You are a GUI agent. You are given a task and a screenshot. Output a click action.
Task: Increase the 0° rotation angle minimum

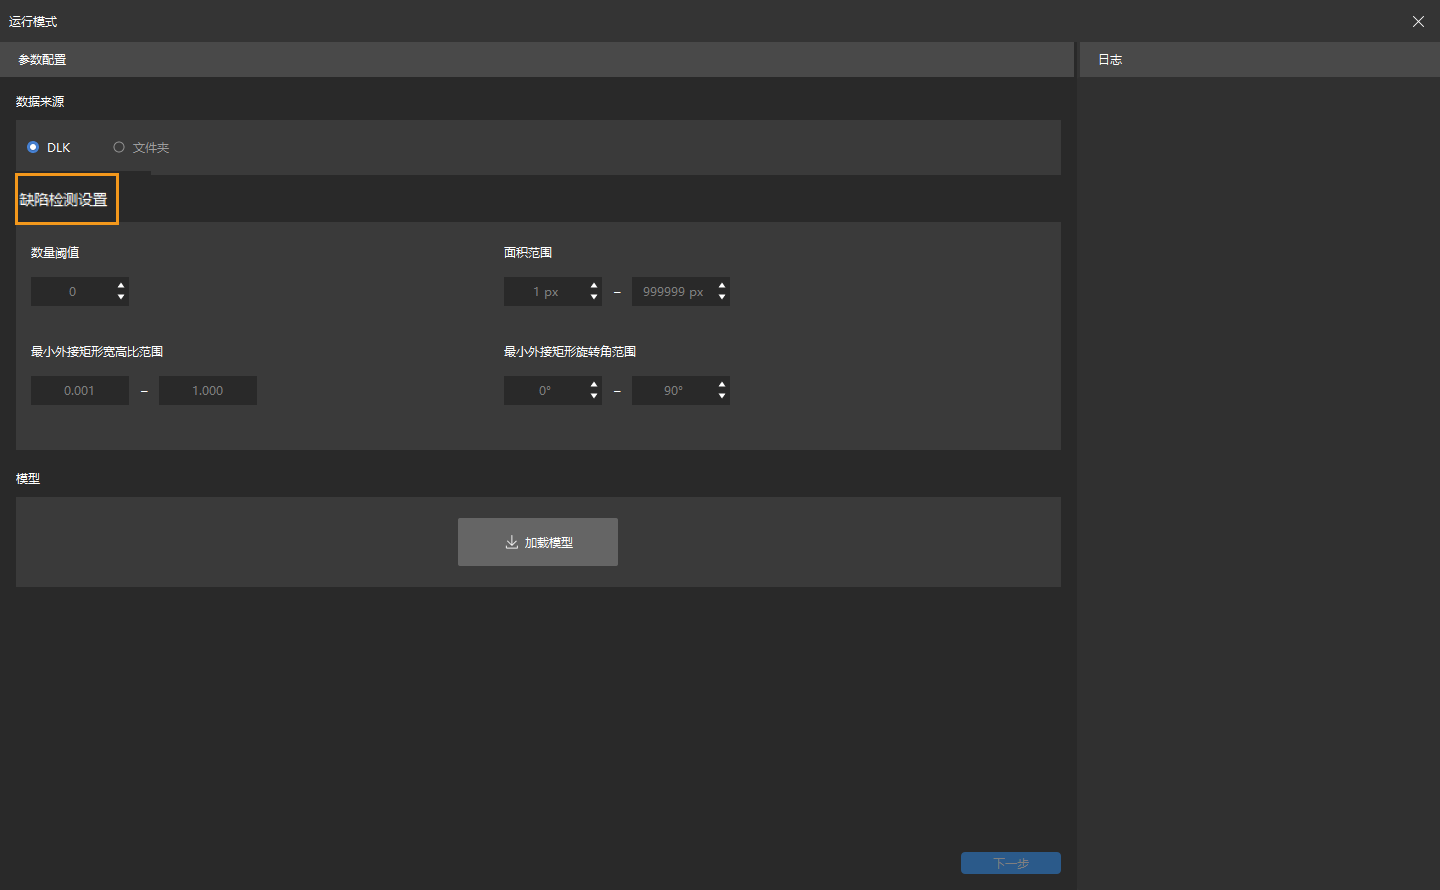tap(594, 385)
